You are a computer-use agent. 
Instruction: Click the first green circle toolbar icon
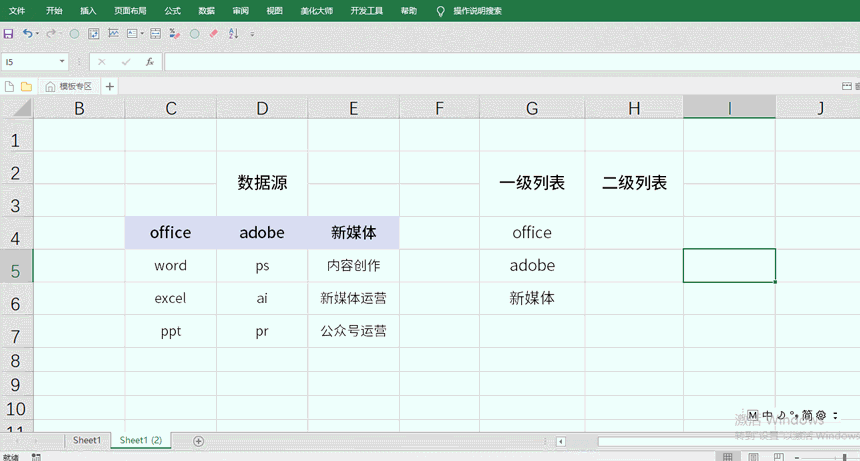74,34
